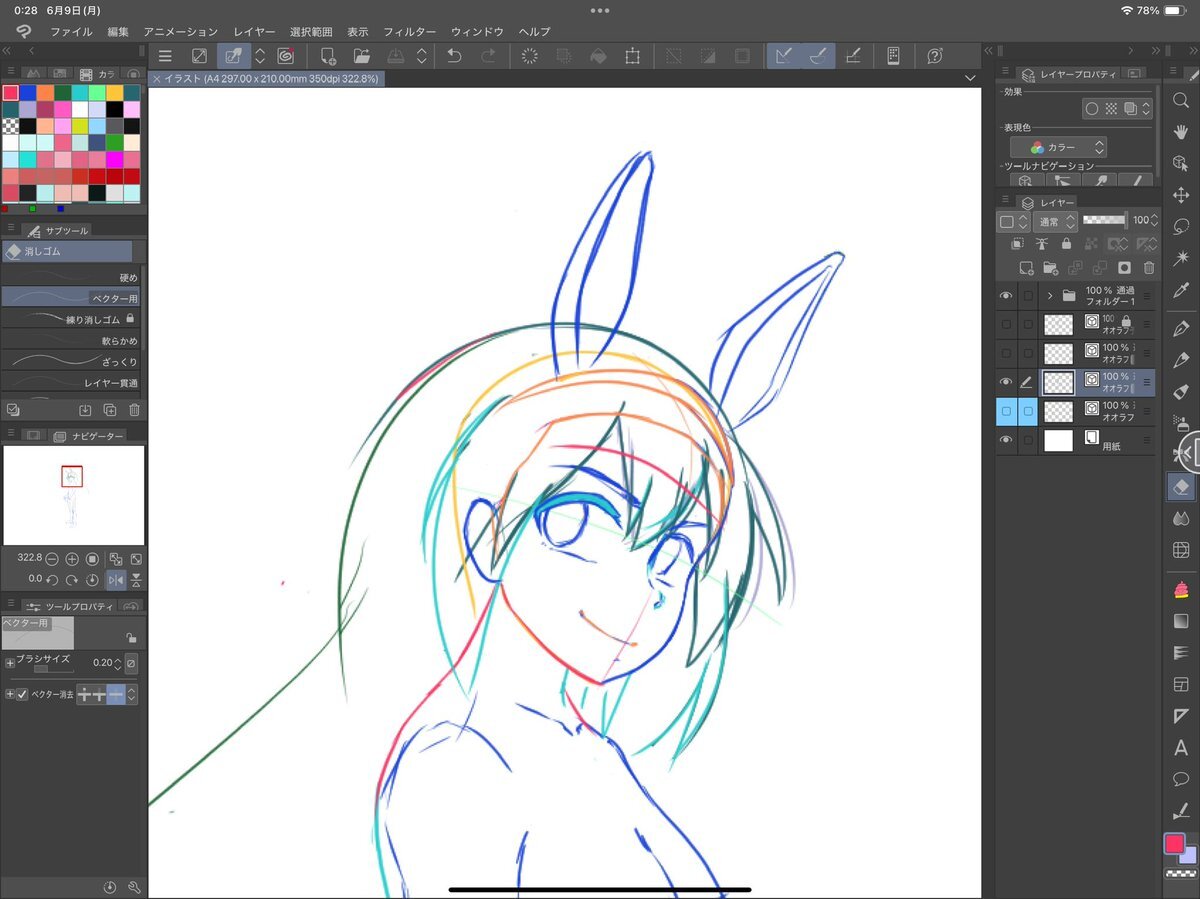The image size is (1200, 899).
Task: Select the Magnifier zoom tool
Action: 1181,100
